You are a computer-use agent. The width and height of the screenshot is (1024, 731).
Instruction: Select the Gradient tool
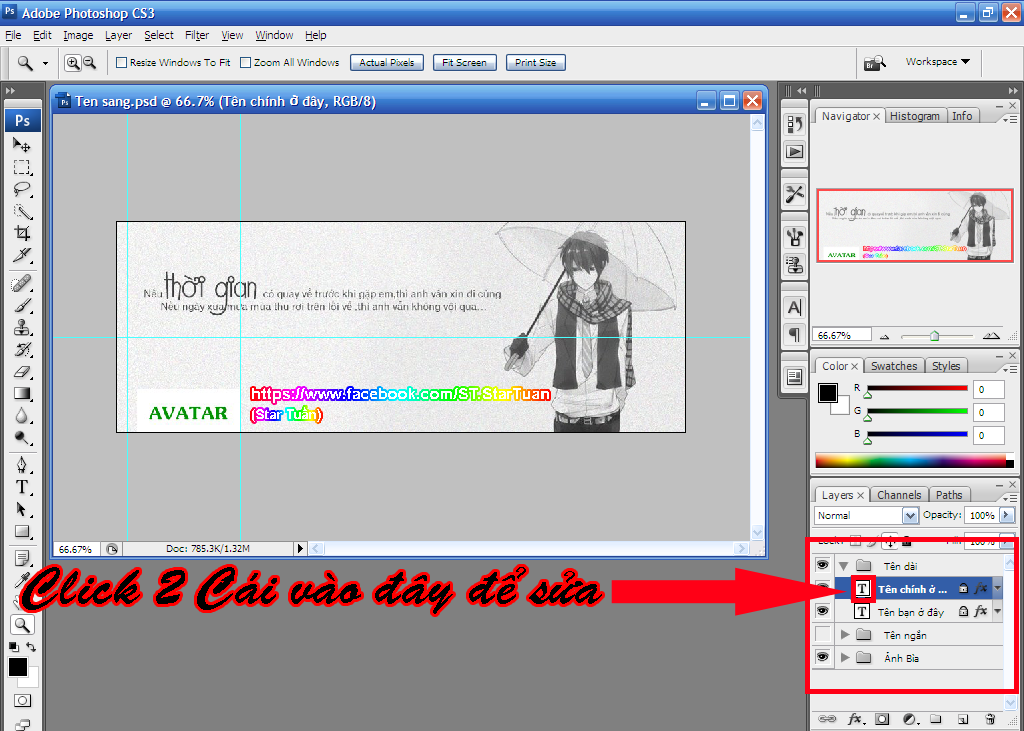point(22,393)
